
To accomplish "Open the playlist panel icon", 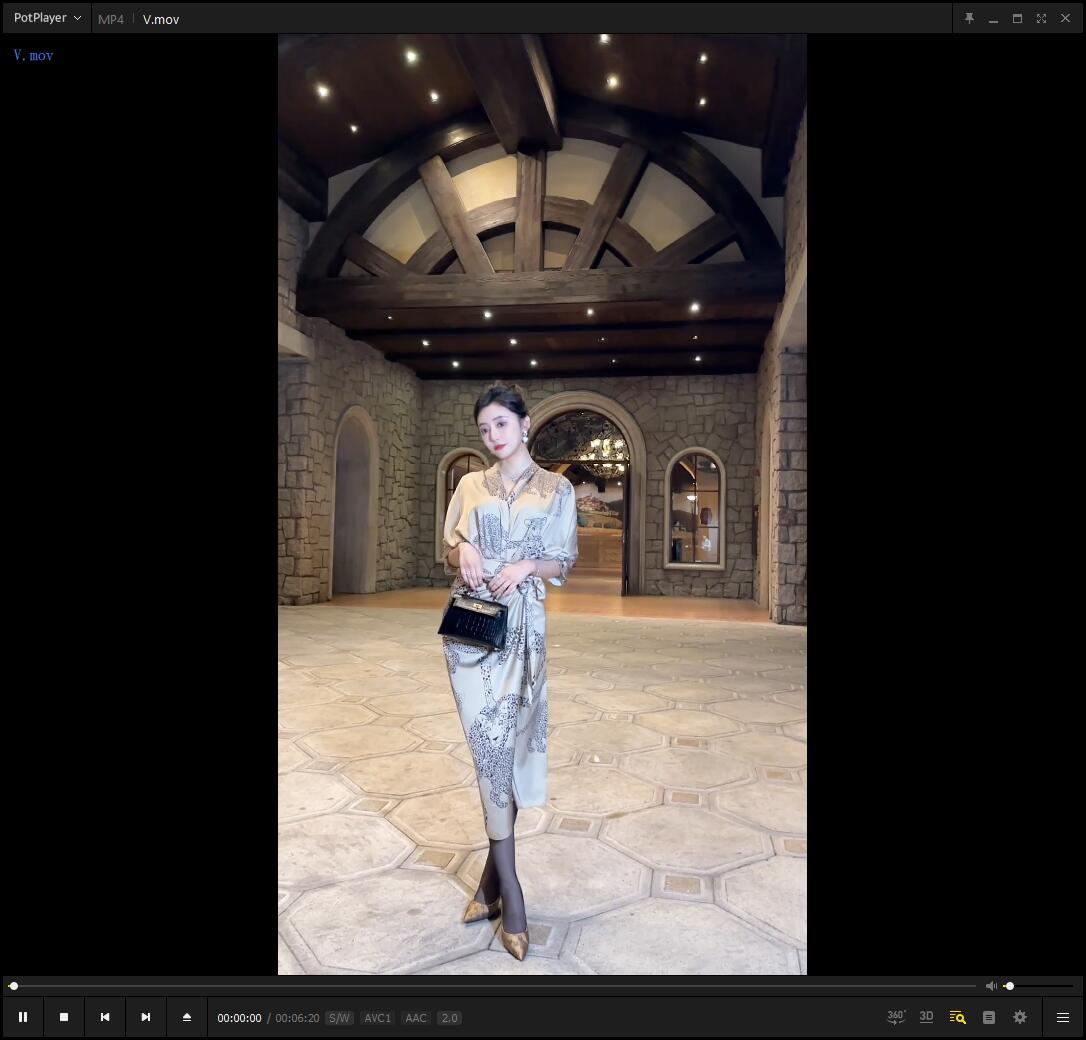I will [989, 1017].
